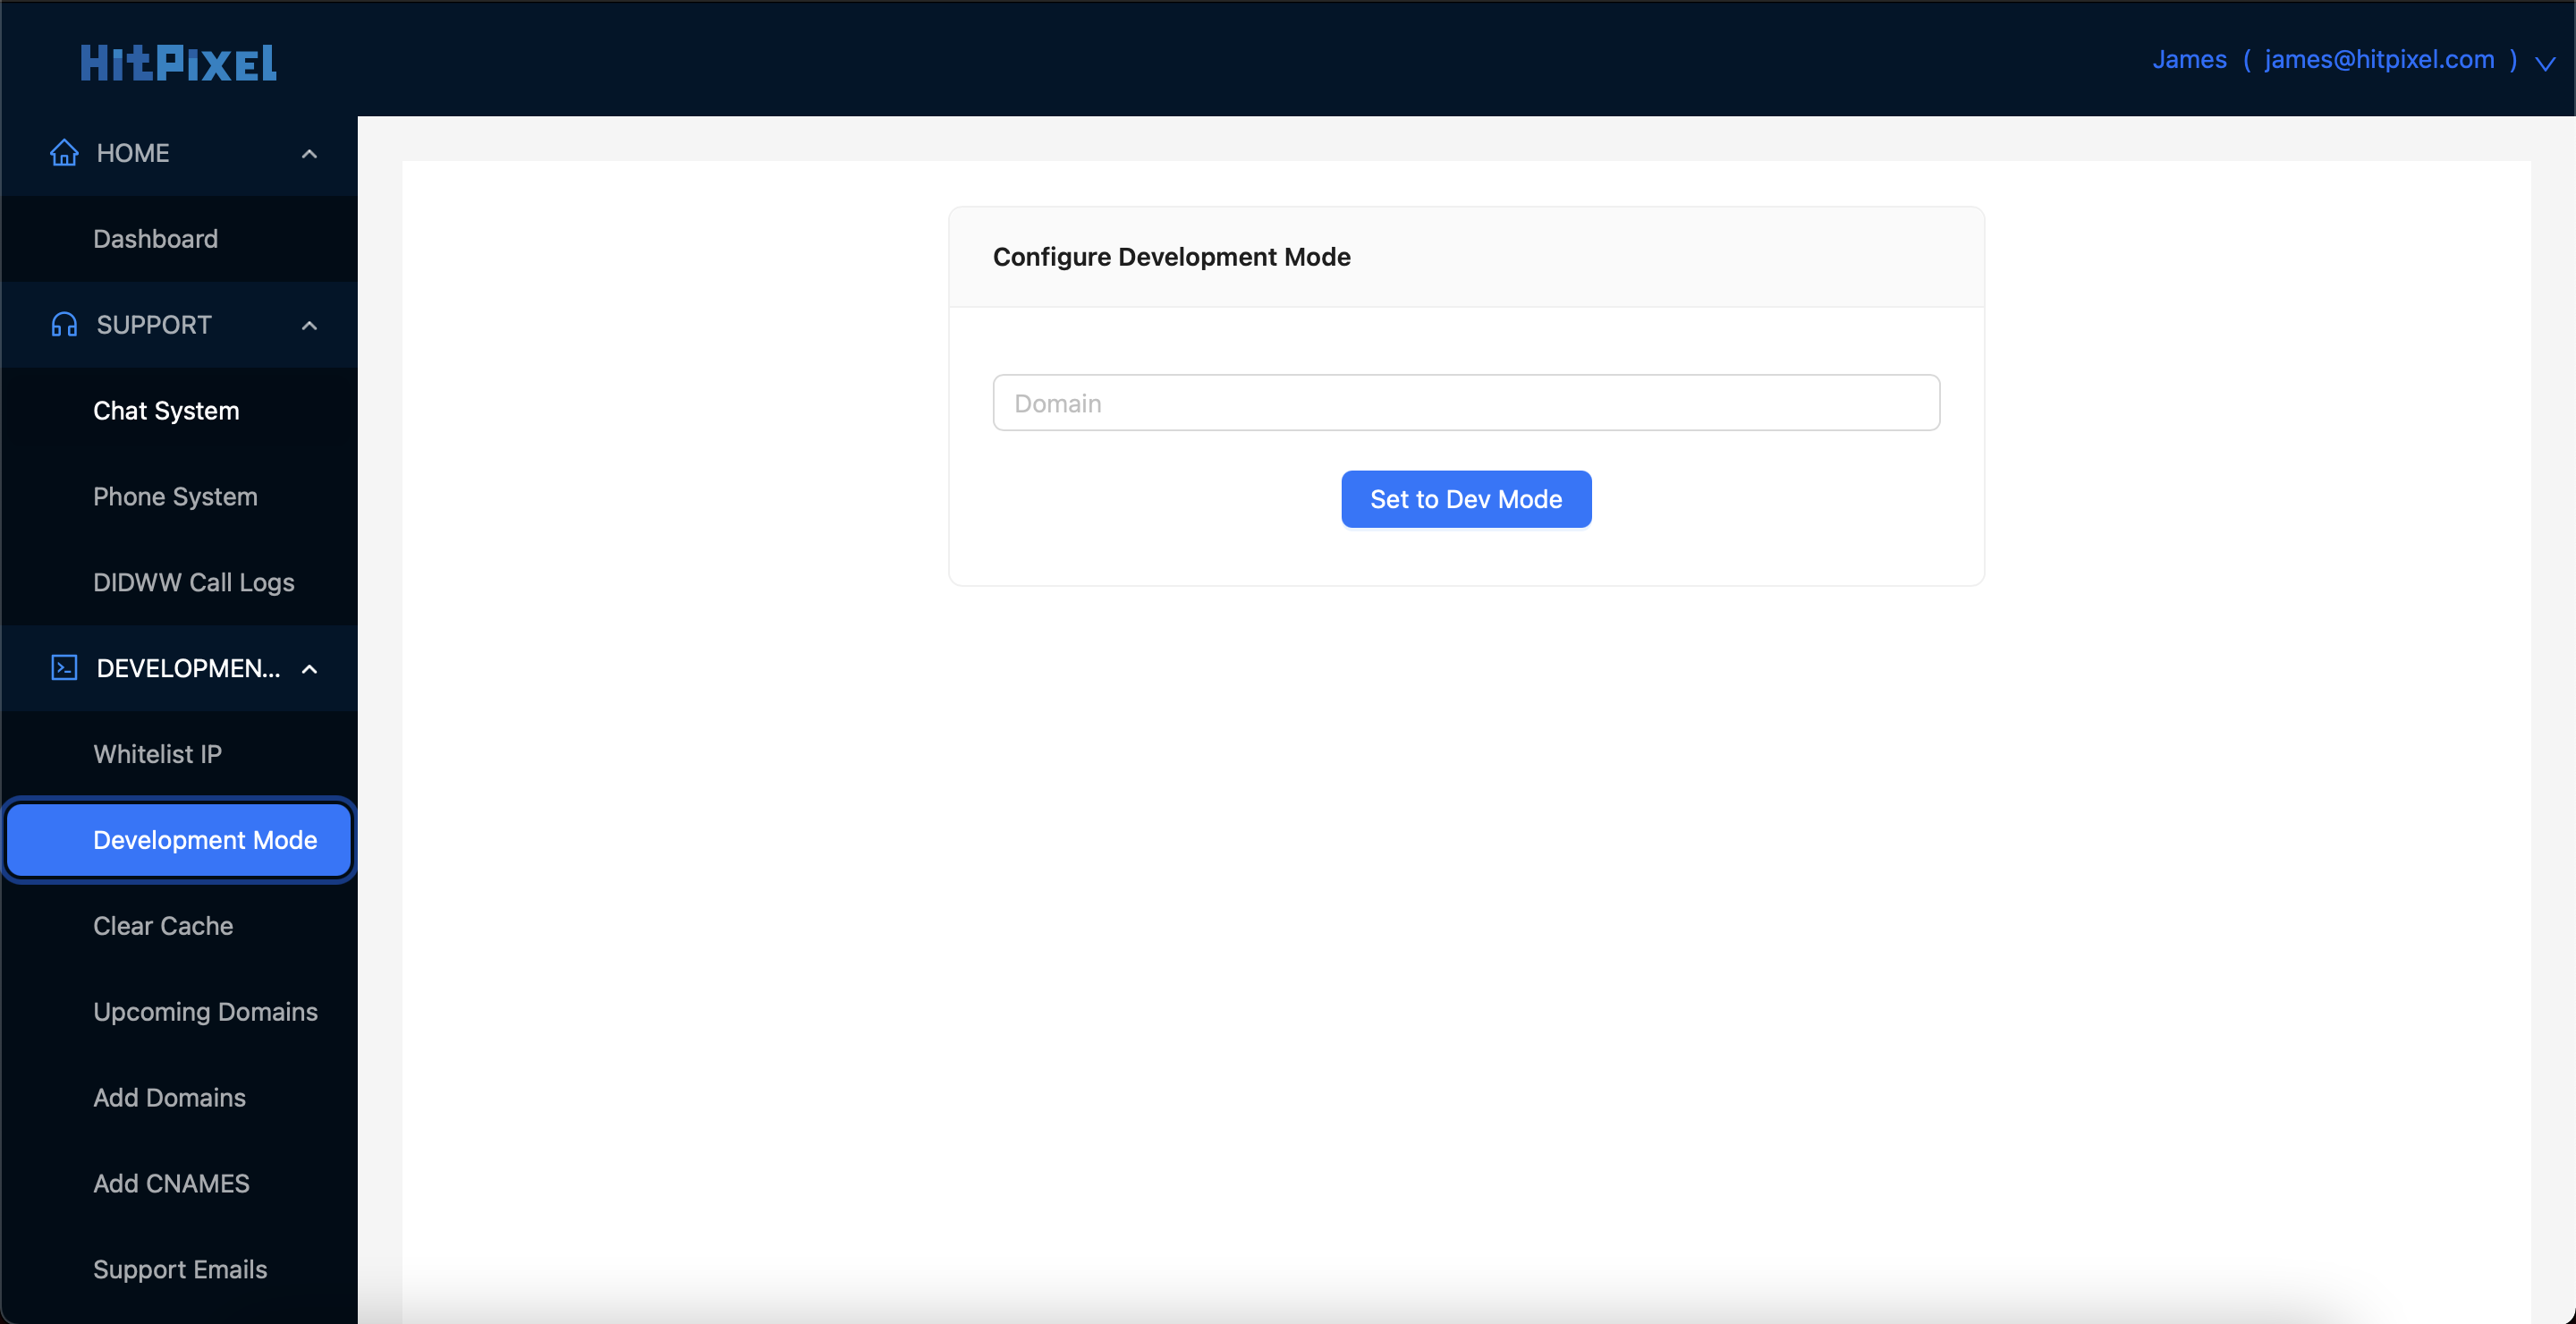Click the Clear Cache menu item
Viewport: 2576px width, 1324px height.
pos(164,925)
